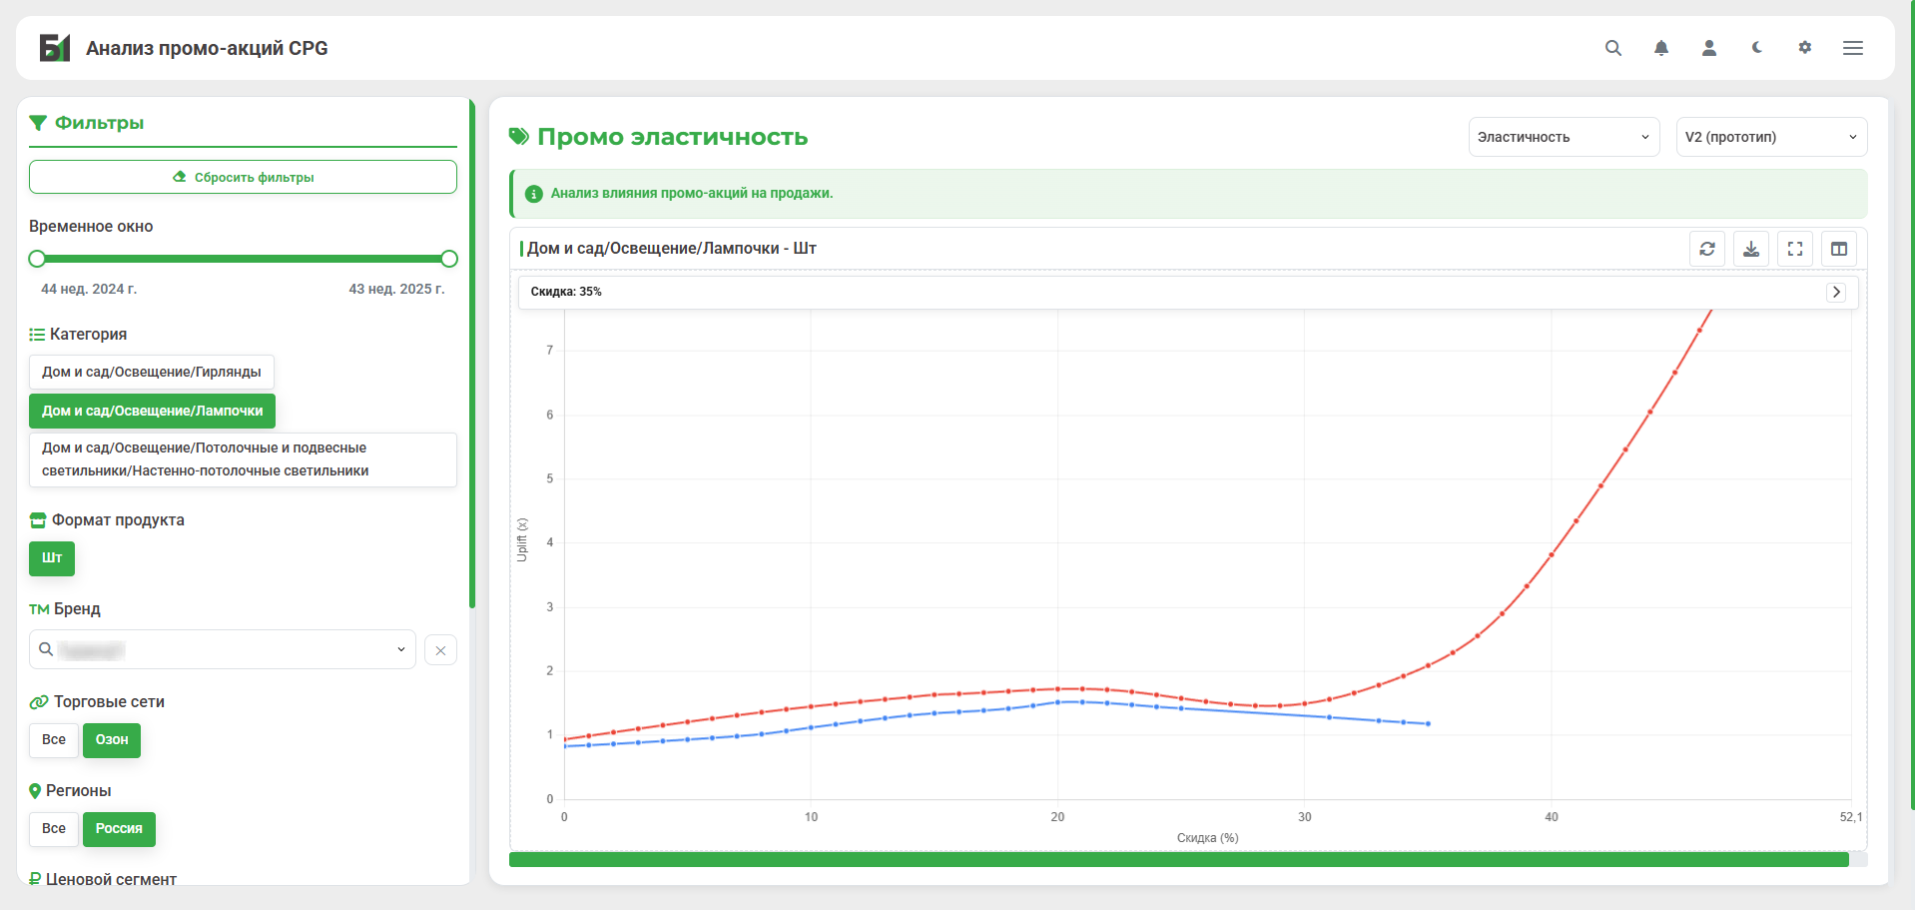1915x910 pixels.
Task: Download the chart data
Action: [x=1751, y=249]
